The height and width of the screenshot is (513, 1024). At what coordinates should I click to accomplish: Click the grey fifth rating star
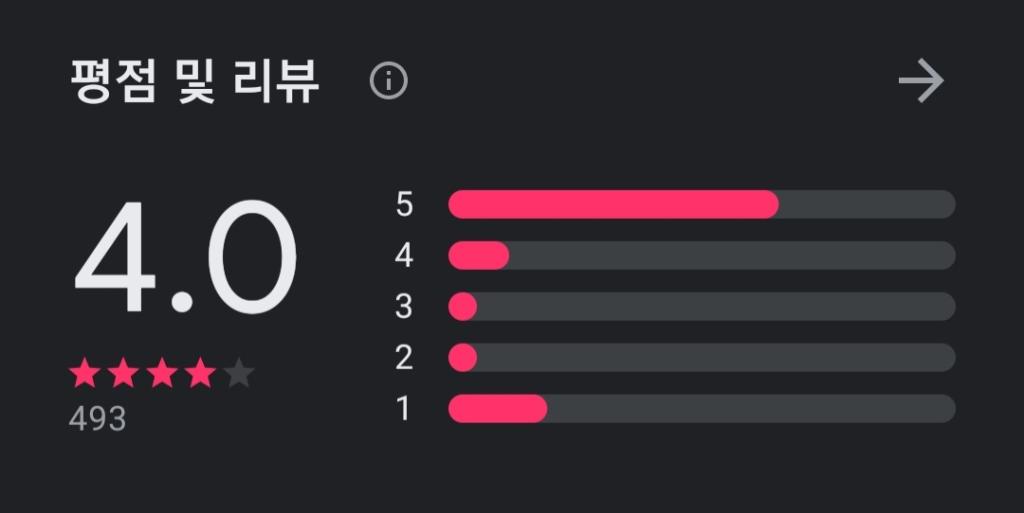238,373
